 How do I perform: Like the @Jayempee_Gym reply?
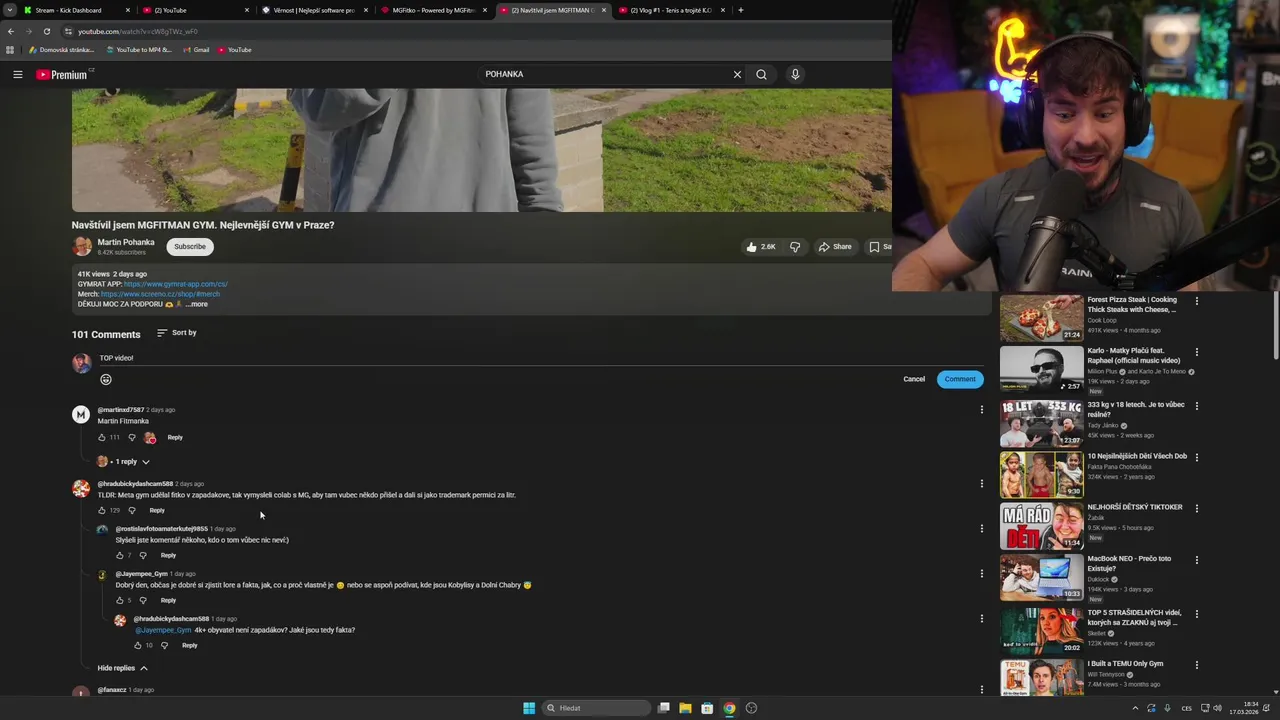click(x=120, y=600)
